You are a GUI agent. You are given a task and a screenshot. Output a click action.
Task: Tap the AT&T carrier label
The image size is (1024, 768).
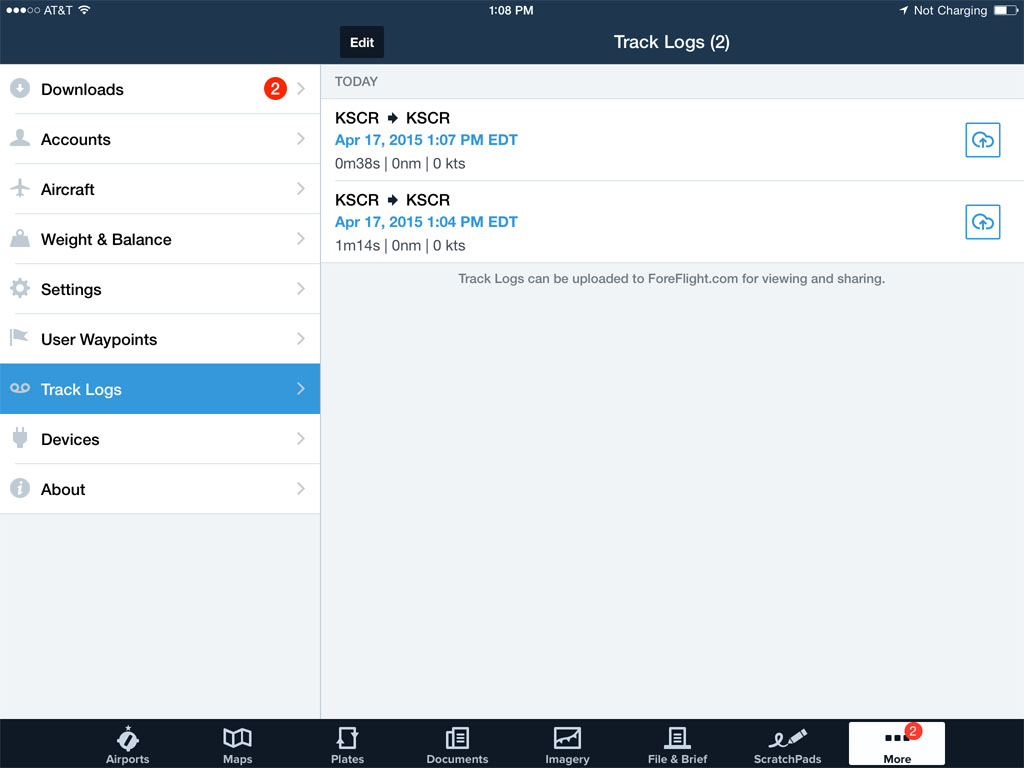(57, 10)
